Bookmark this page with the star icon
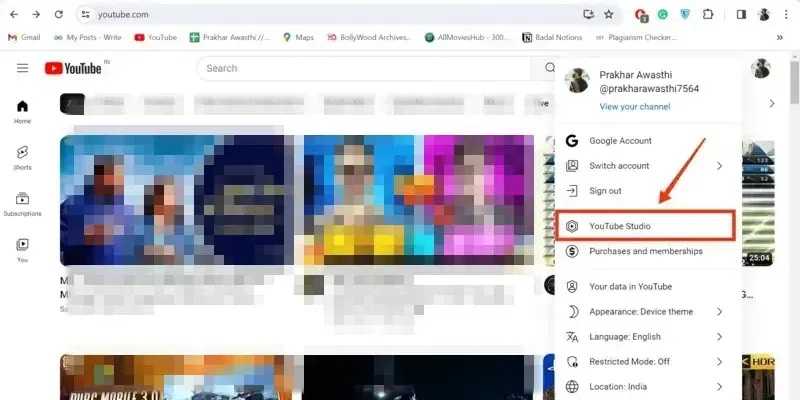800x400 pixels. 610,15
